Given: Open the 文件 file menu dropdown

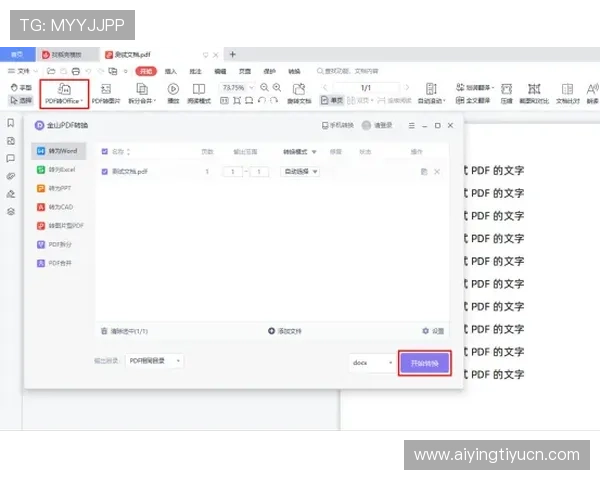Looking at the screenshot, I should click(23, 71).
